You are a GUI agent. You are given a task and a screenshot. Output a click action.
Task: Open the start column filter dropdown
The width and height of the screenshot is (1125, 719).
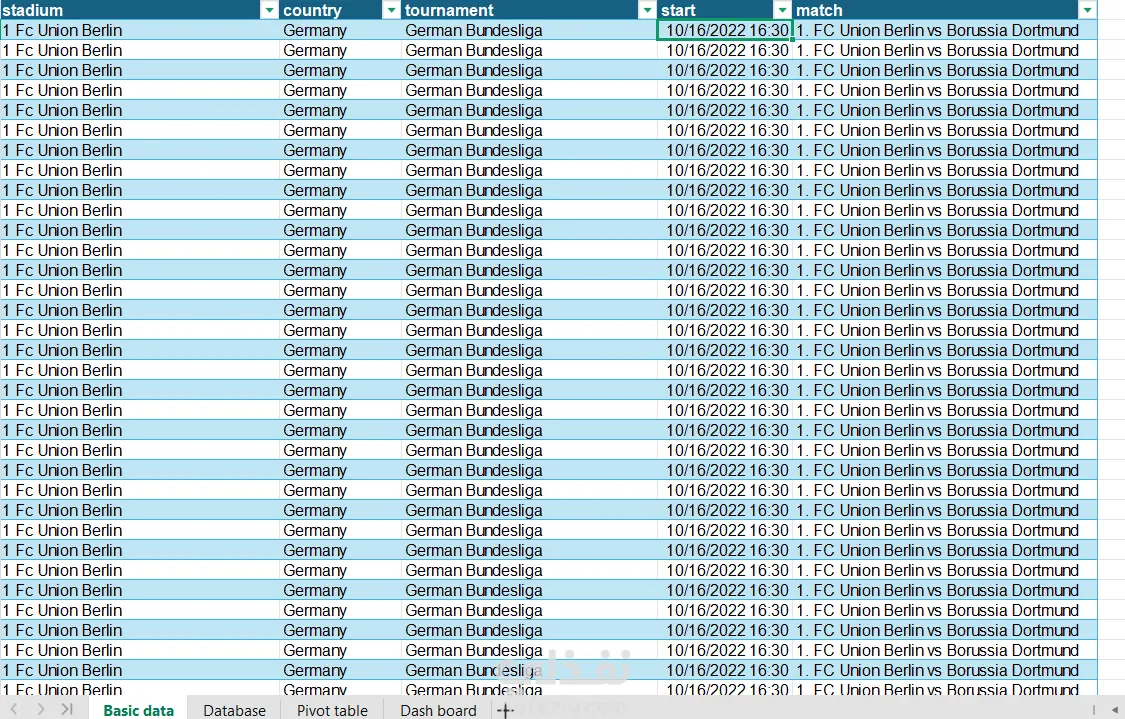(782, 10)
